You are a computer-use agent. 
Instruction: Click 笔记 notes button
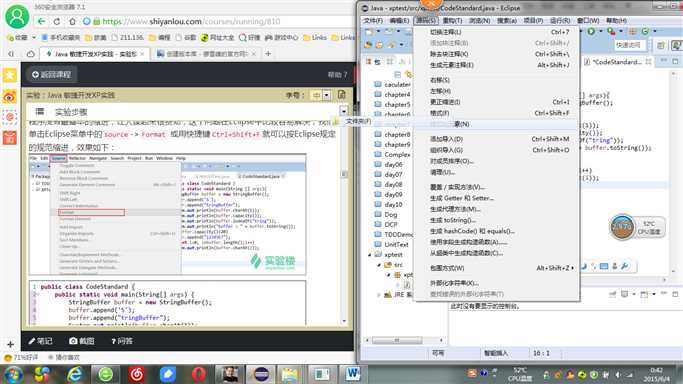pyautogui.click(x=41, y=341)
